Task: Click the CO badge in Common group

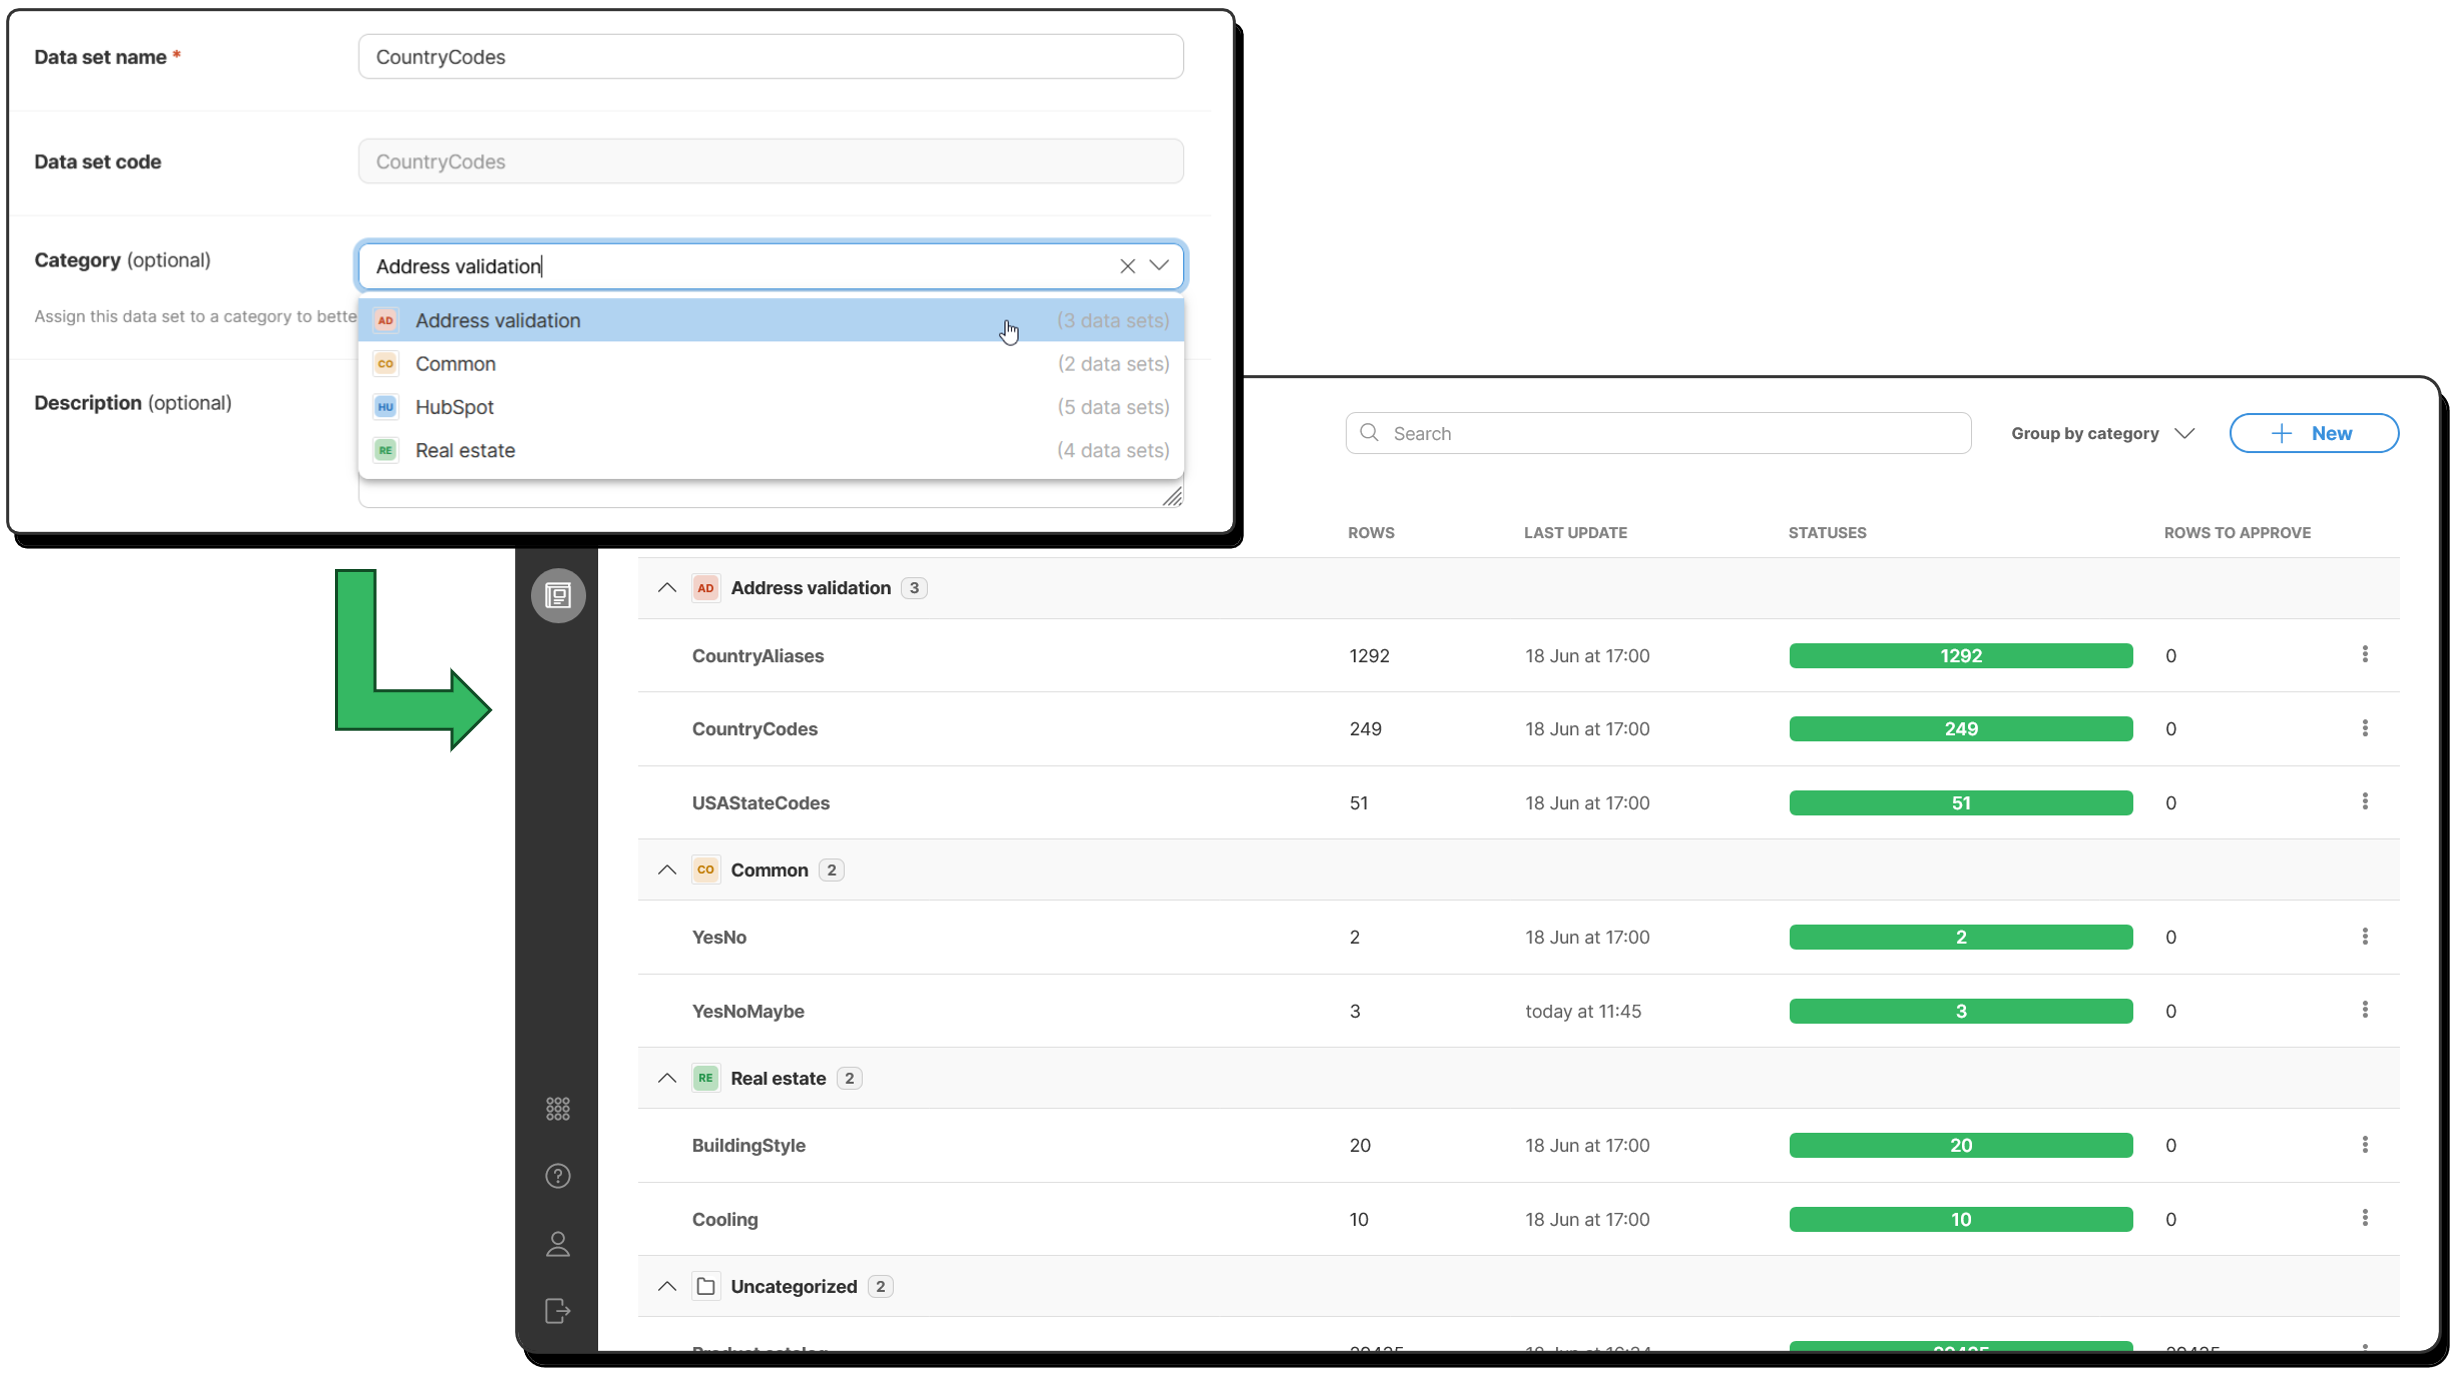Action: pyautogui.click(x=705, y=870)
